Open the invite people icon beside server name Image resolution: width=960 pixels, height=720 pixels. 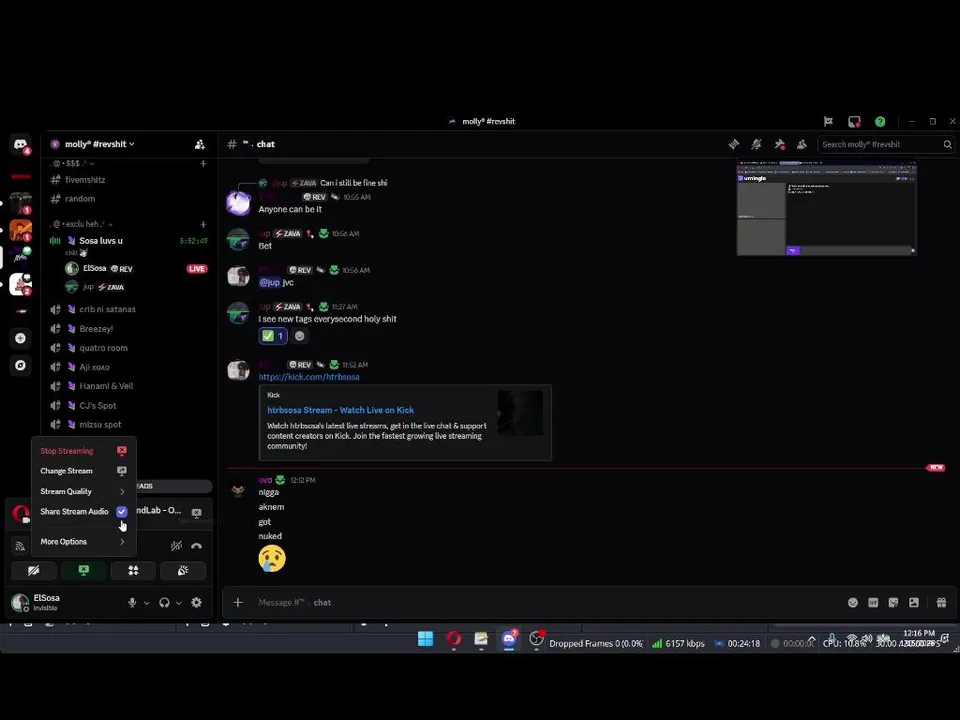click(200, 144)
